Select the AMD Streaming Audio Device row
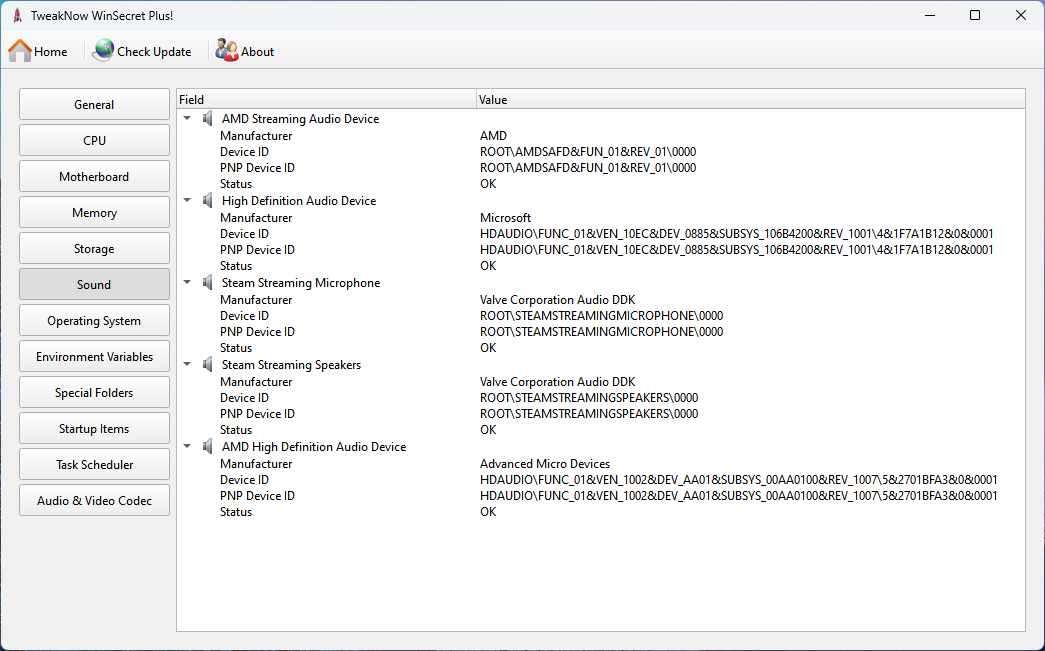Screen dimensions: 1045x651 point(600,119)
